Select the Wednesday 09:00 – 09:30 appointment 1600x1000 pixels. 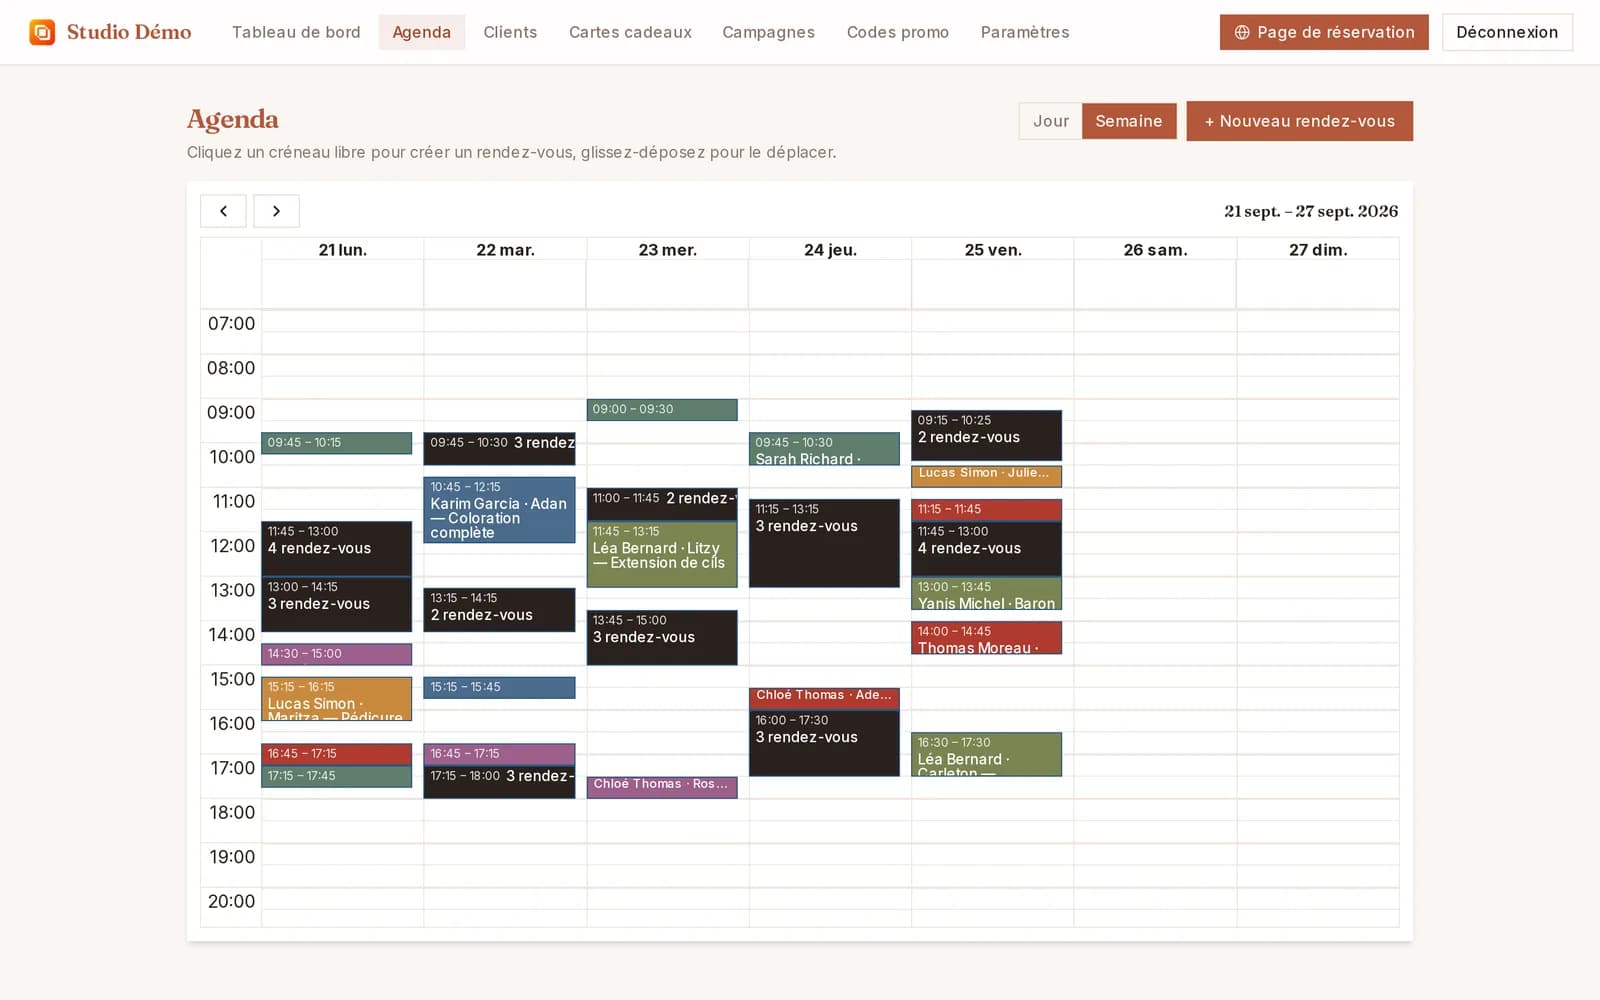pos(662,410)
